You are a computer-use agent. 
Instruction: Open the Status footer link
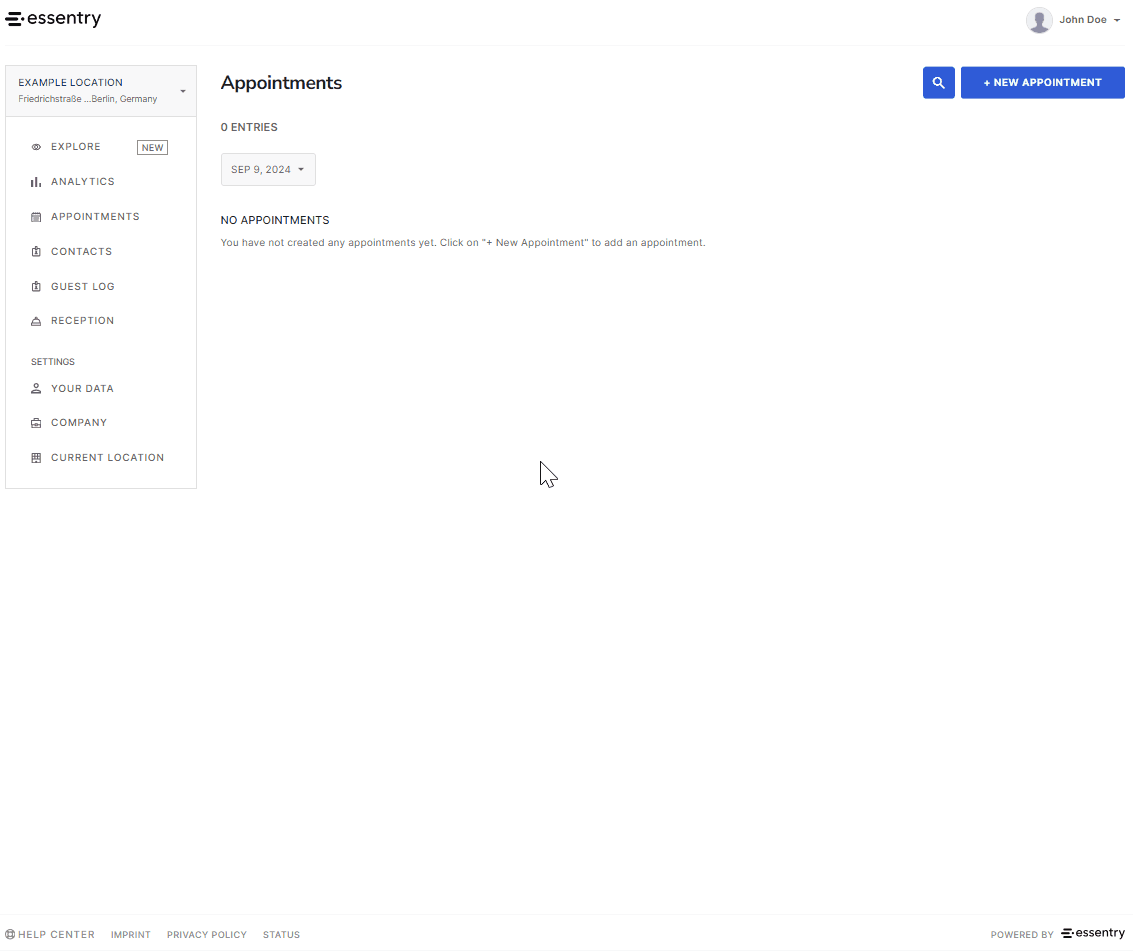coord(281,934)
